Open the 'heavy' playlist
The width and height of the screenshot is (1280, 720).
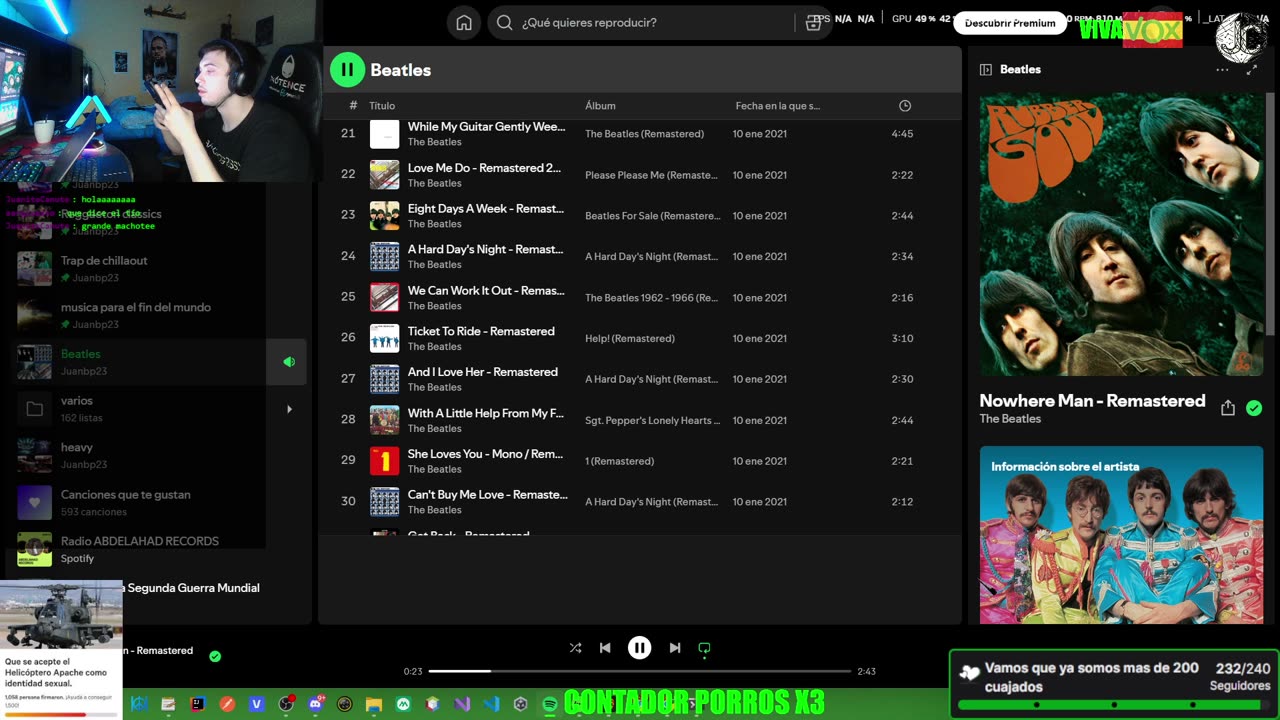coord(77,448)
